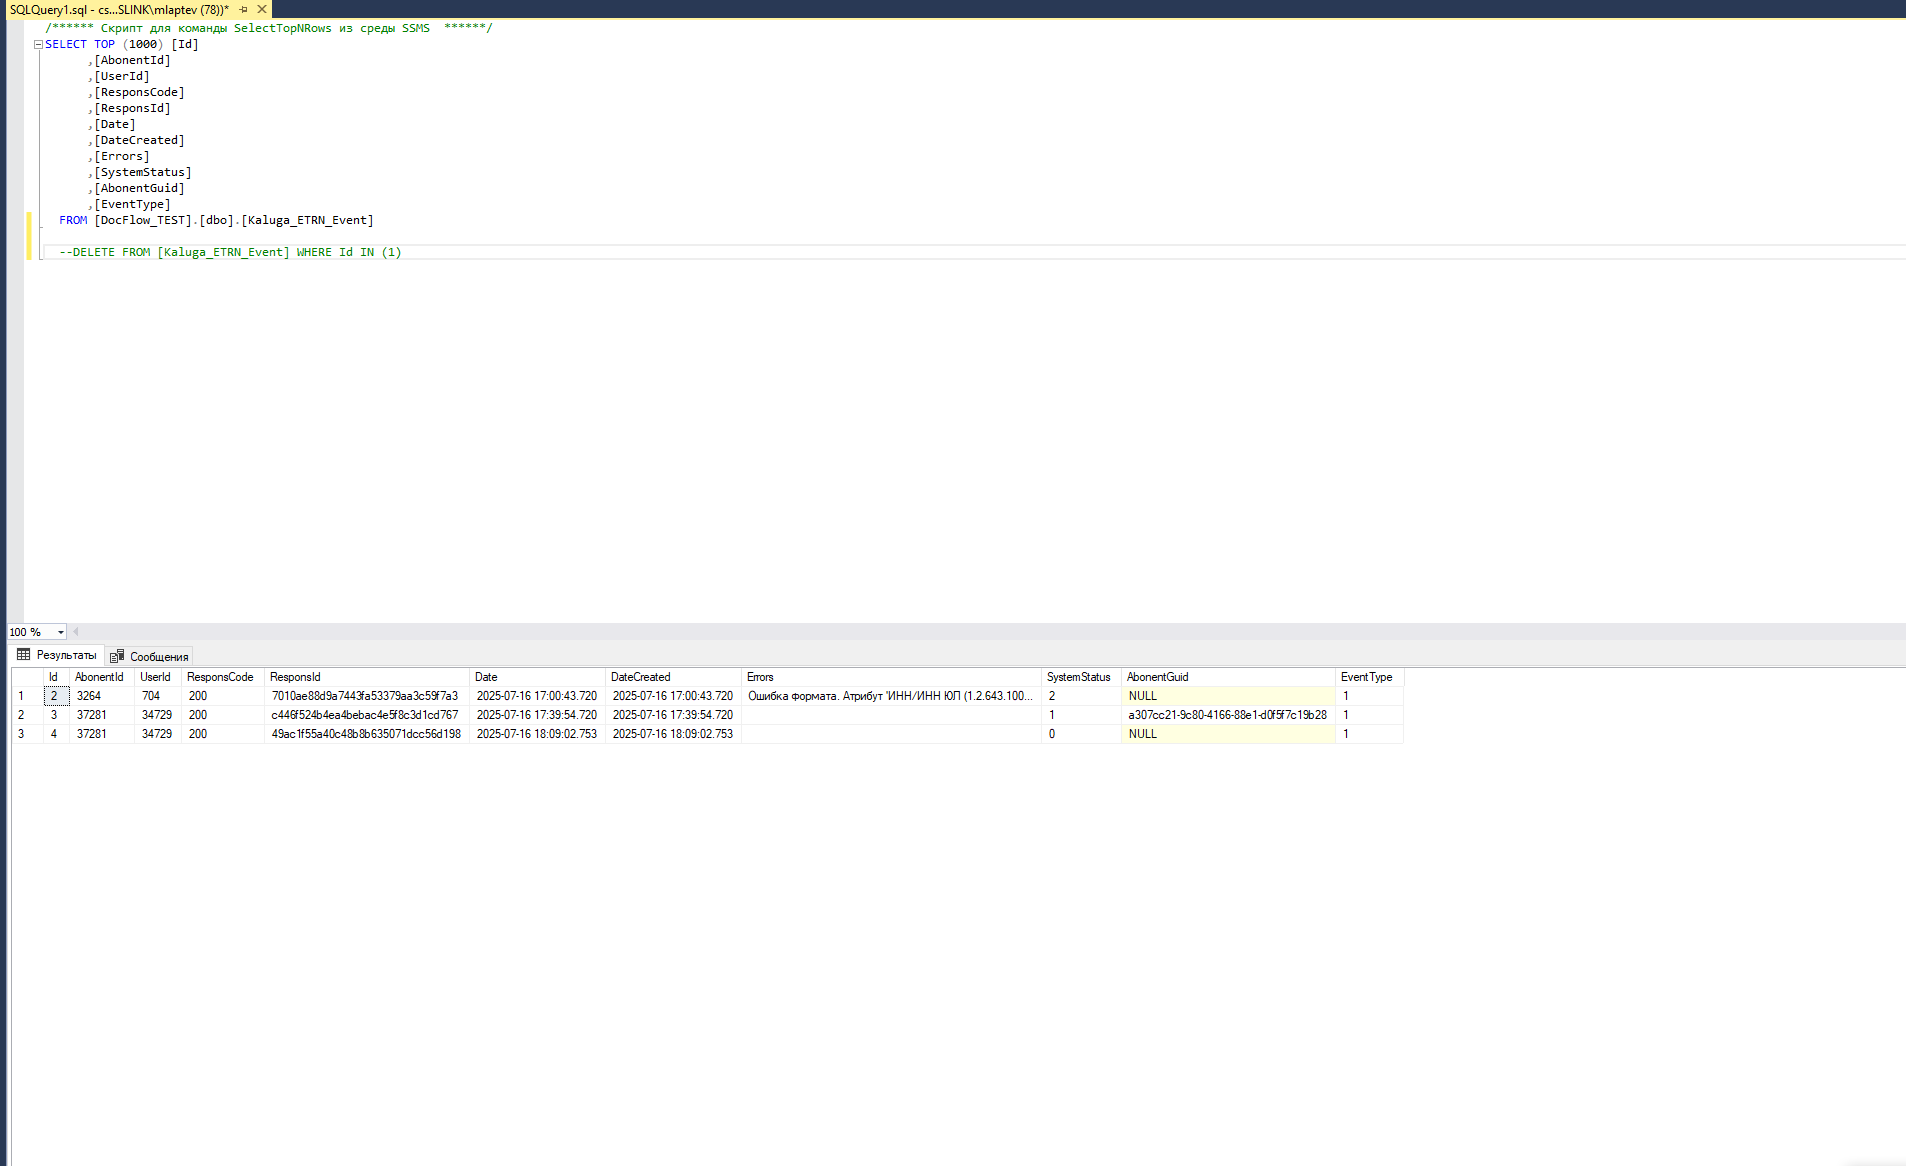Click the messages icon beside Сообщения
Image resolution: width=1906 pixels, height=1166 pixels.
(x=117, y=656)
